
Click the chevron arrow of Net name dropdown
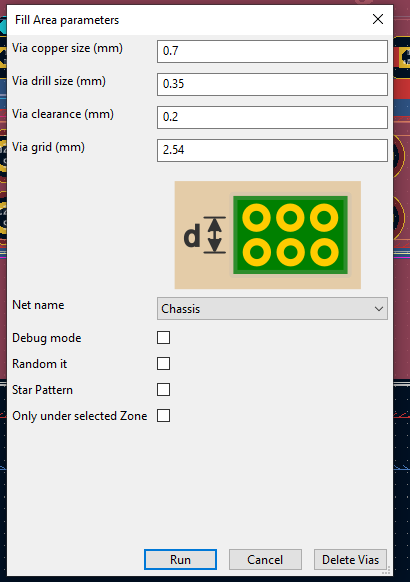378,309
